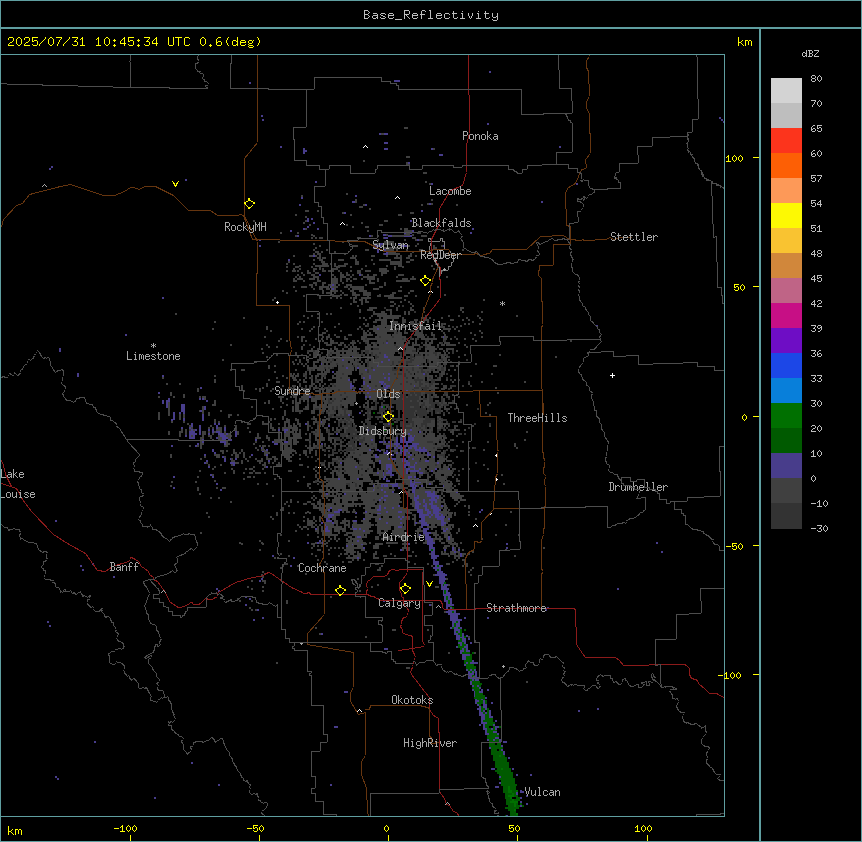Click the km unit label at bottom left

[x=14, y=830]
